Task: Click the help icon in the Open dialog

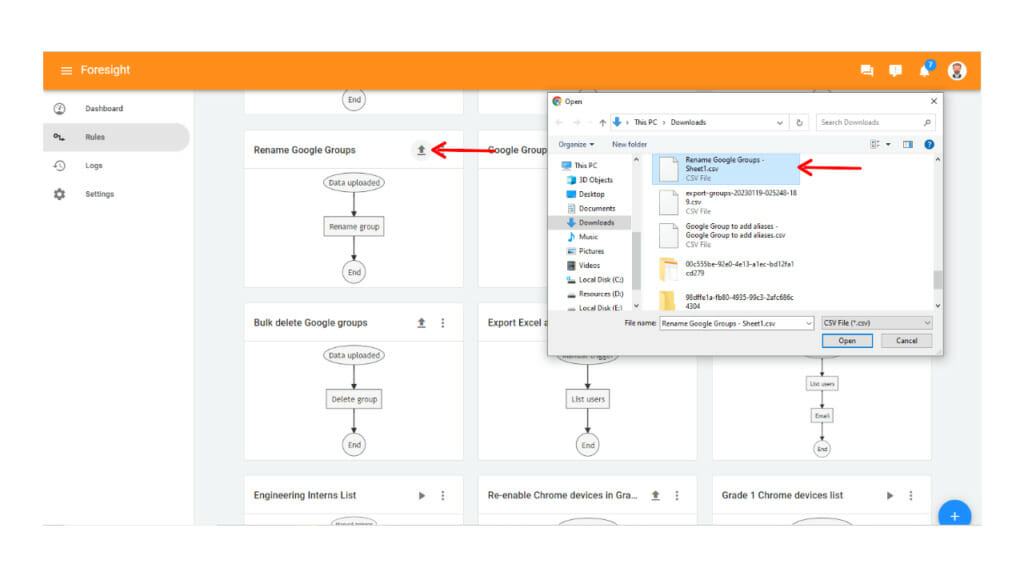Action: coord(929,144)
